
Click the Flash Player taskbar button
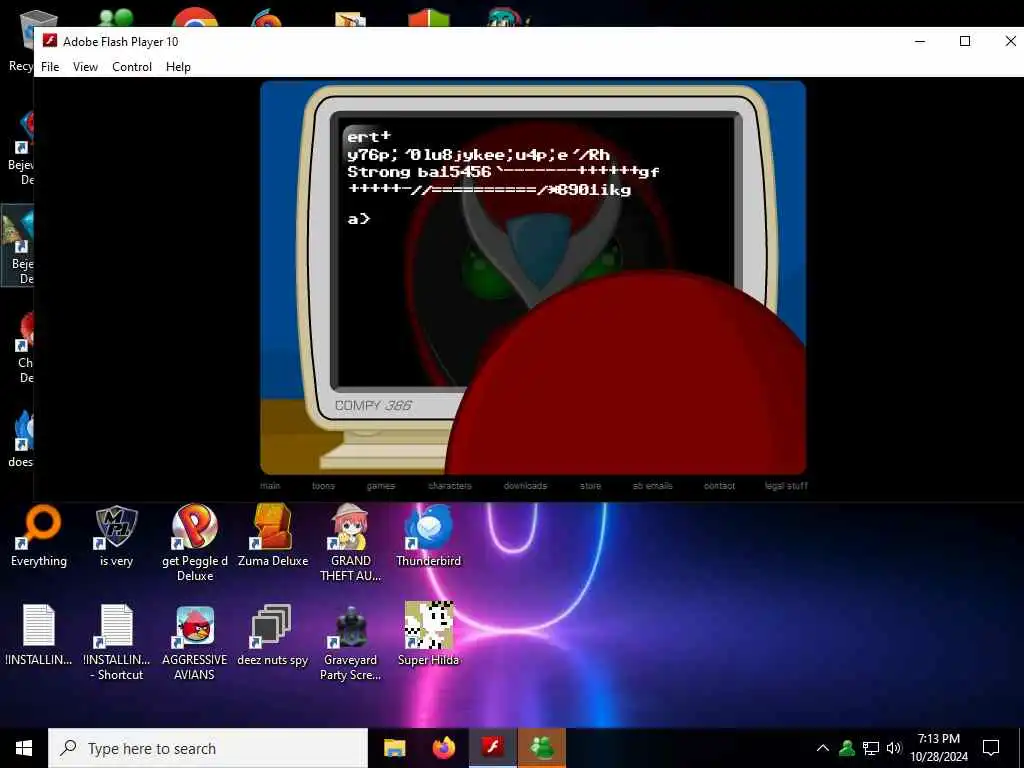pos(493,748)
